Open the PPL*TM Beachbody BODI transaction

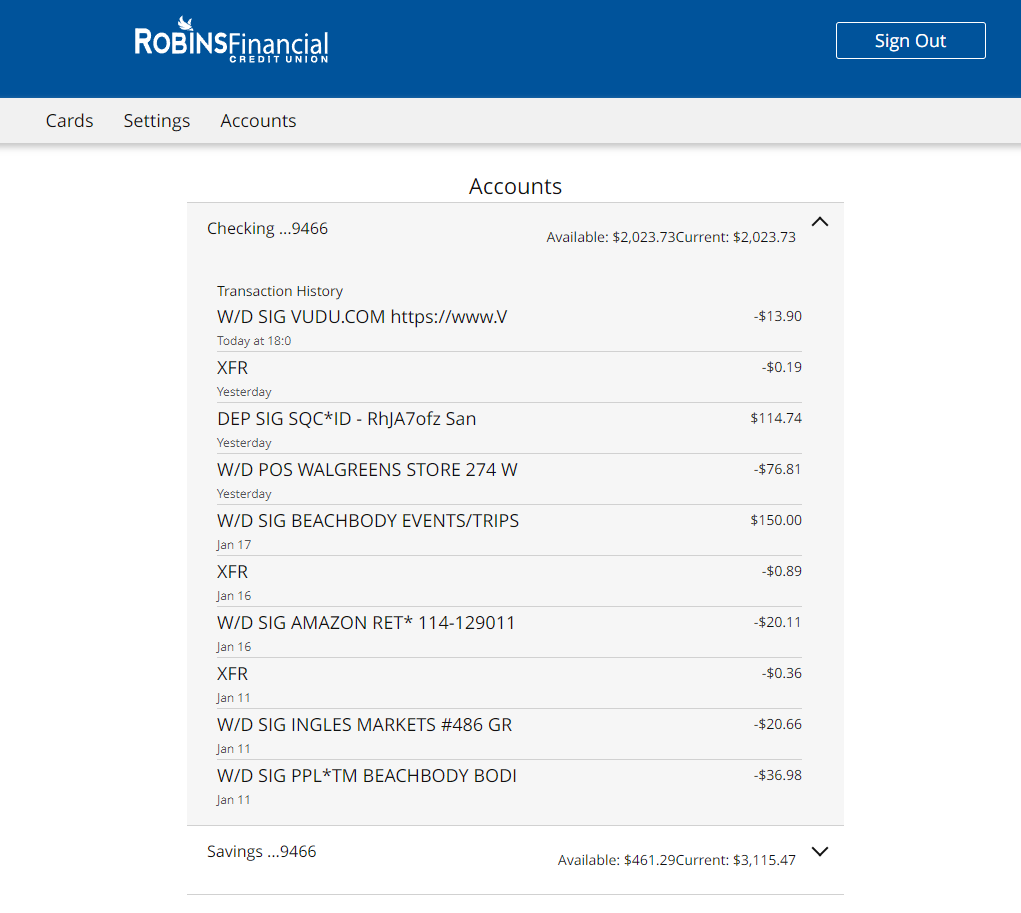click(x=509, y=785)
